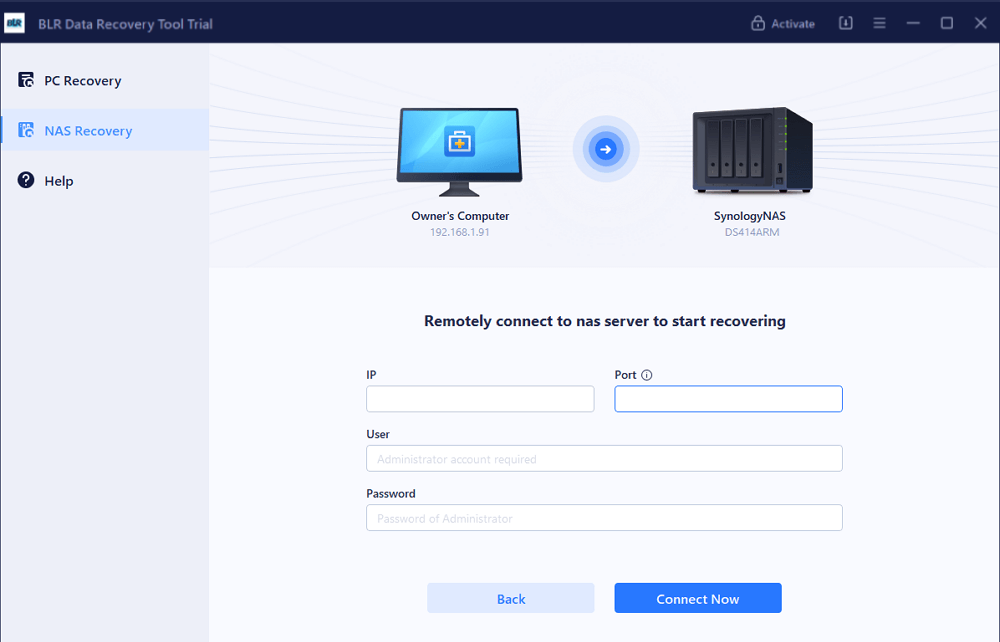Click the padlock icon beside Activate

click(758, 24)
